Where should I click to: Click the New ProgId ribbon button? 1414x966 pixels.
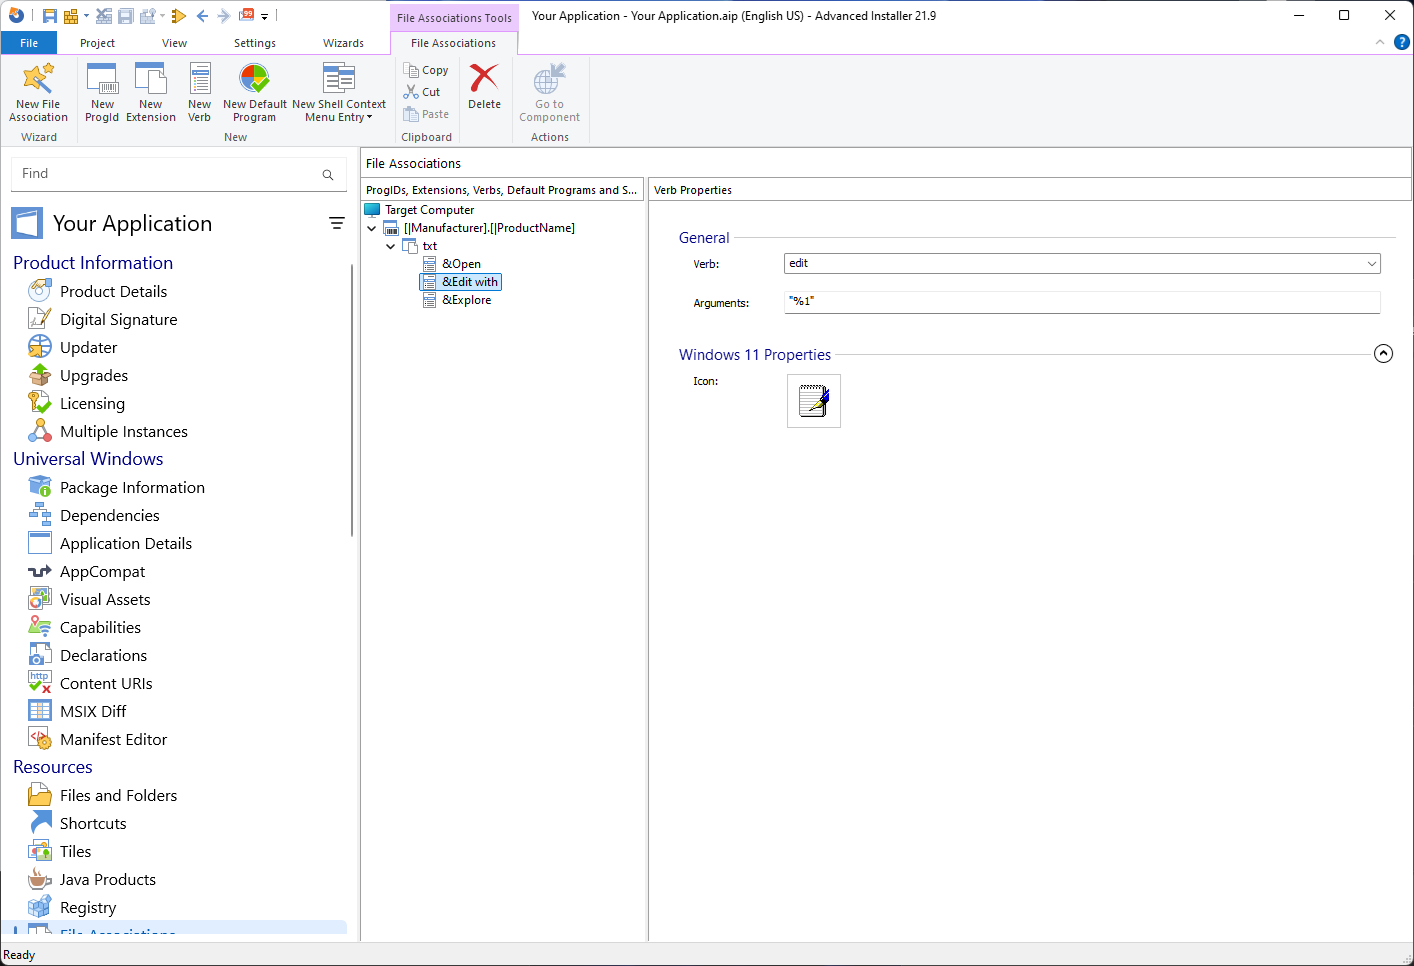102,92
